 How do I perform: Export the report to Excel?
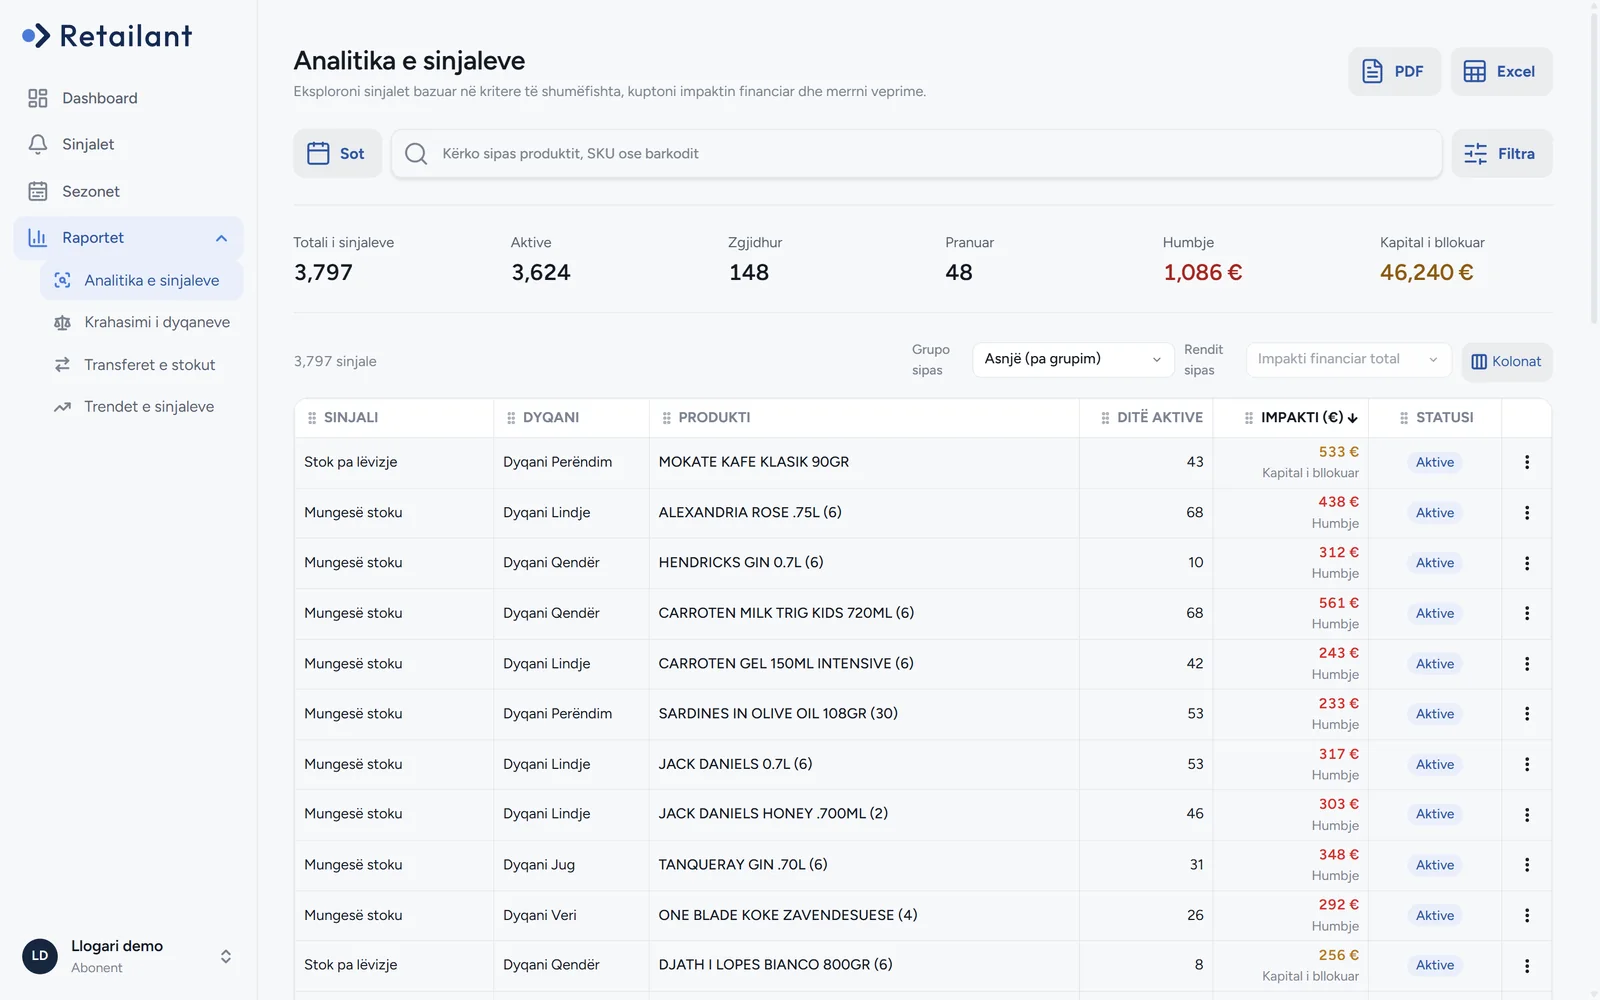click(x=1501, y=71)
